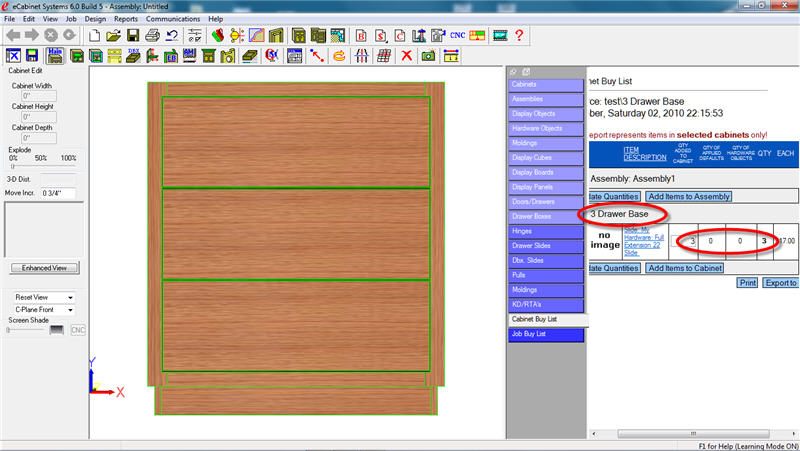800x451 pixels.
Task: Expand the C-Plane Front dropdown
Action: click(x=44, y=310)
